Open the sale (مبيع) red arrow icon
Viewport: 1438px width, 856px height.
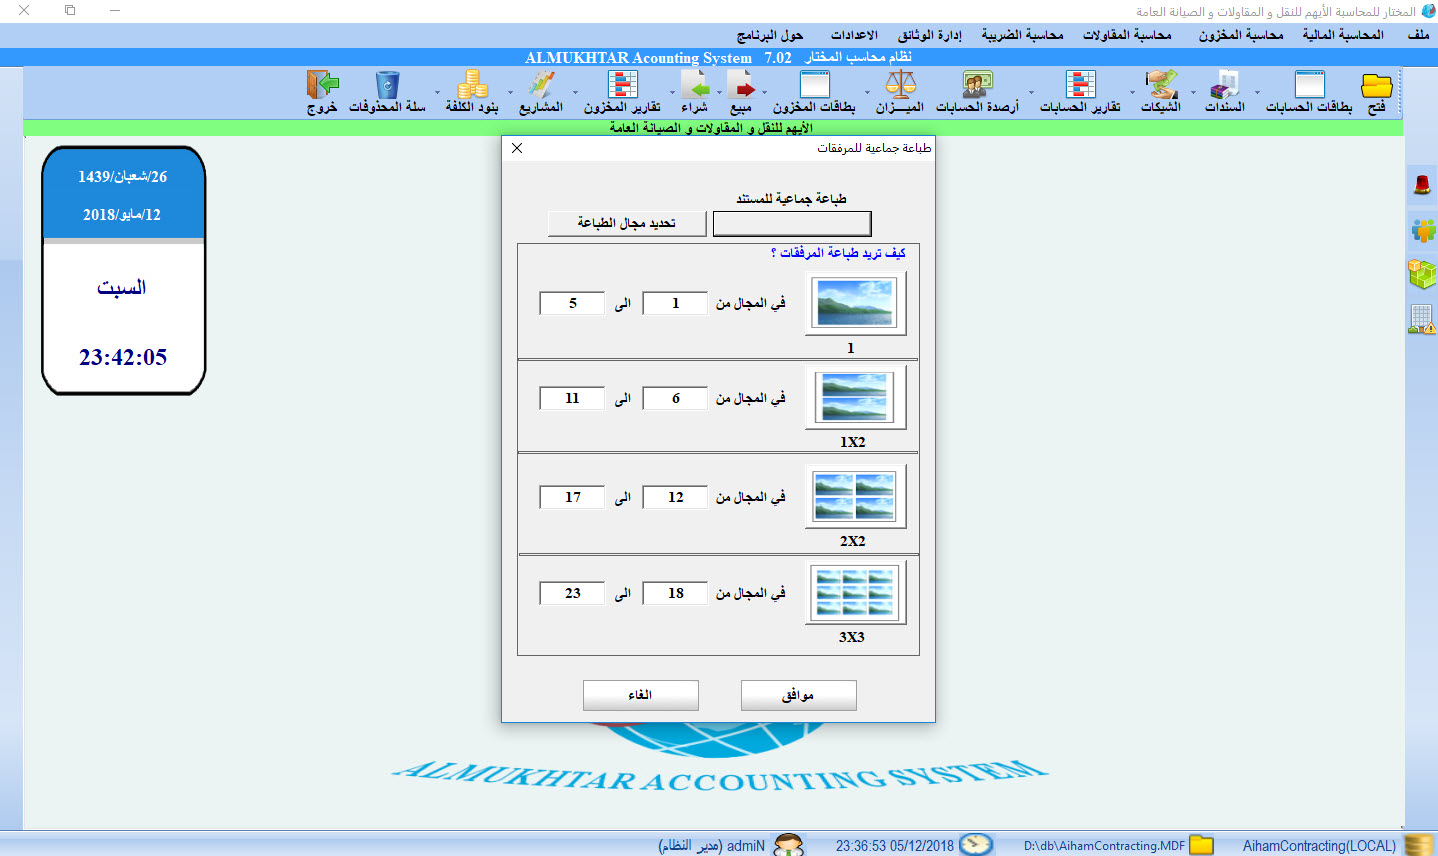tap(741, 86)
